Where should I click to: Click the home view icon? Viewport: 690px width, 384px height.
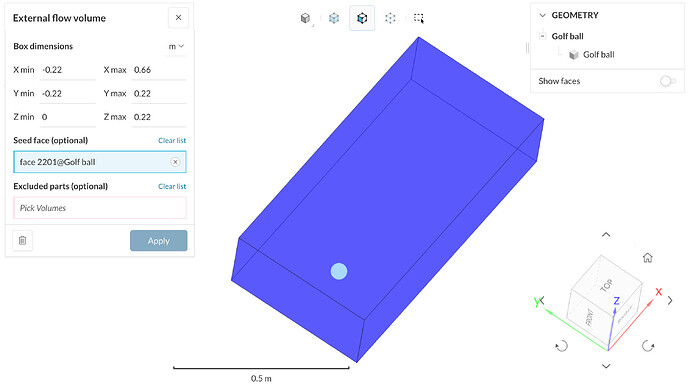(647, 257)
